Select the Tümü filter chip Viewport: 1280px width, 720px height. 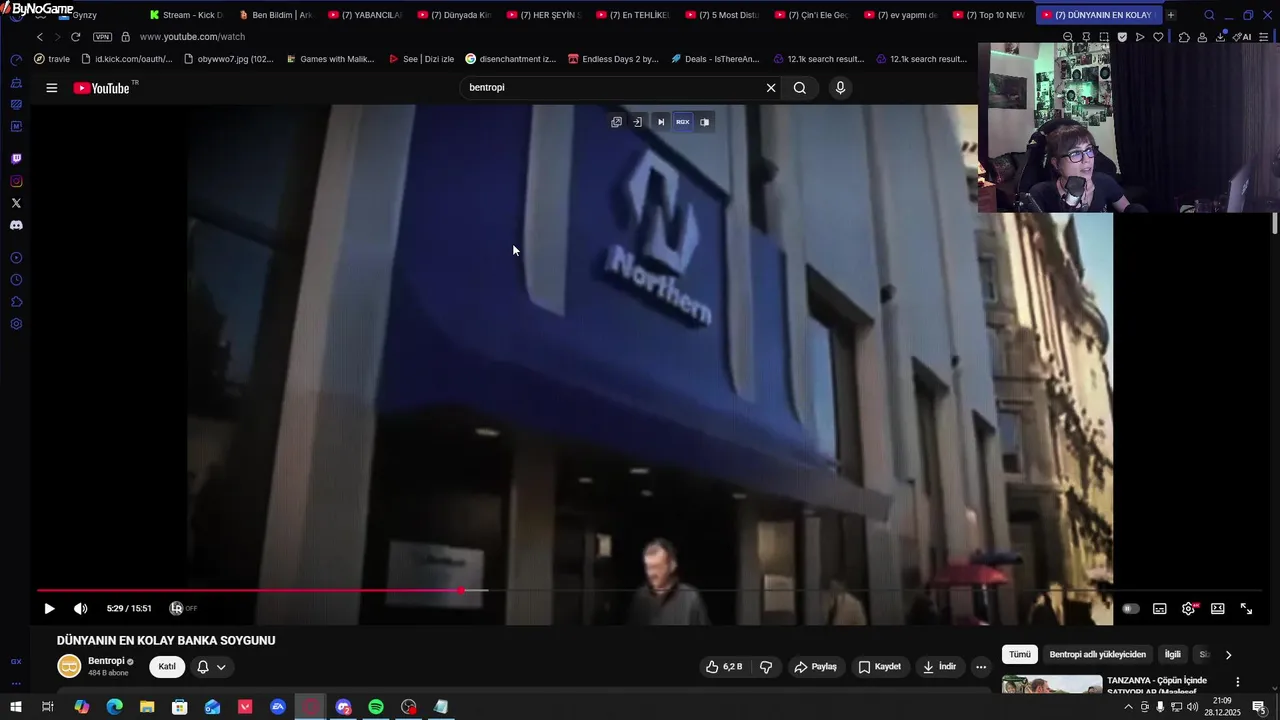[x=1019, y=655]
